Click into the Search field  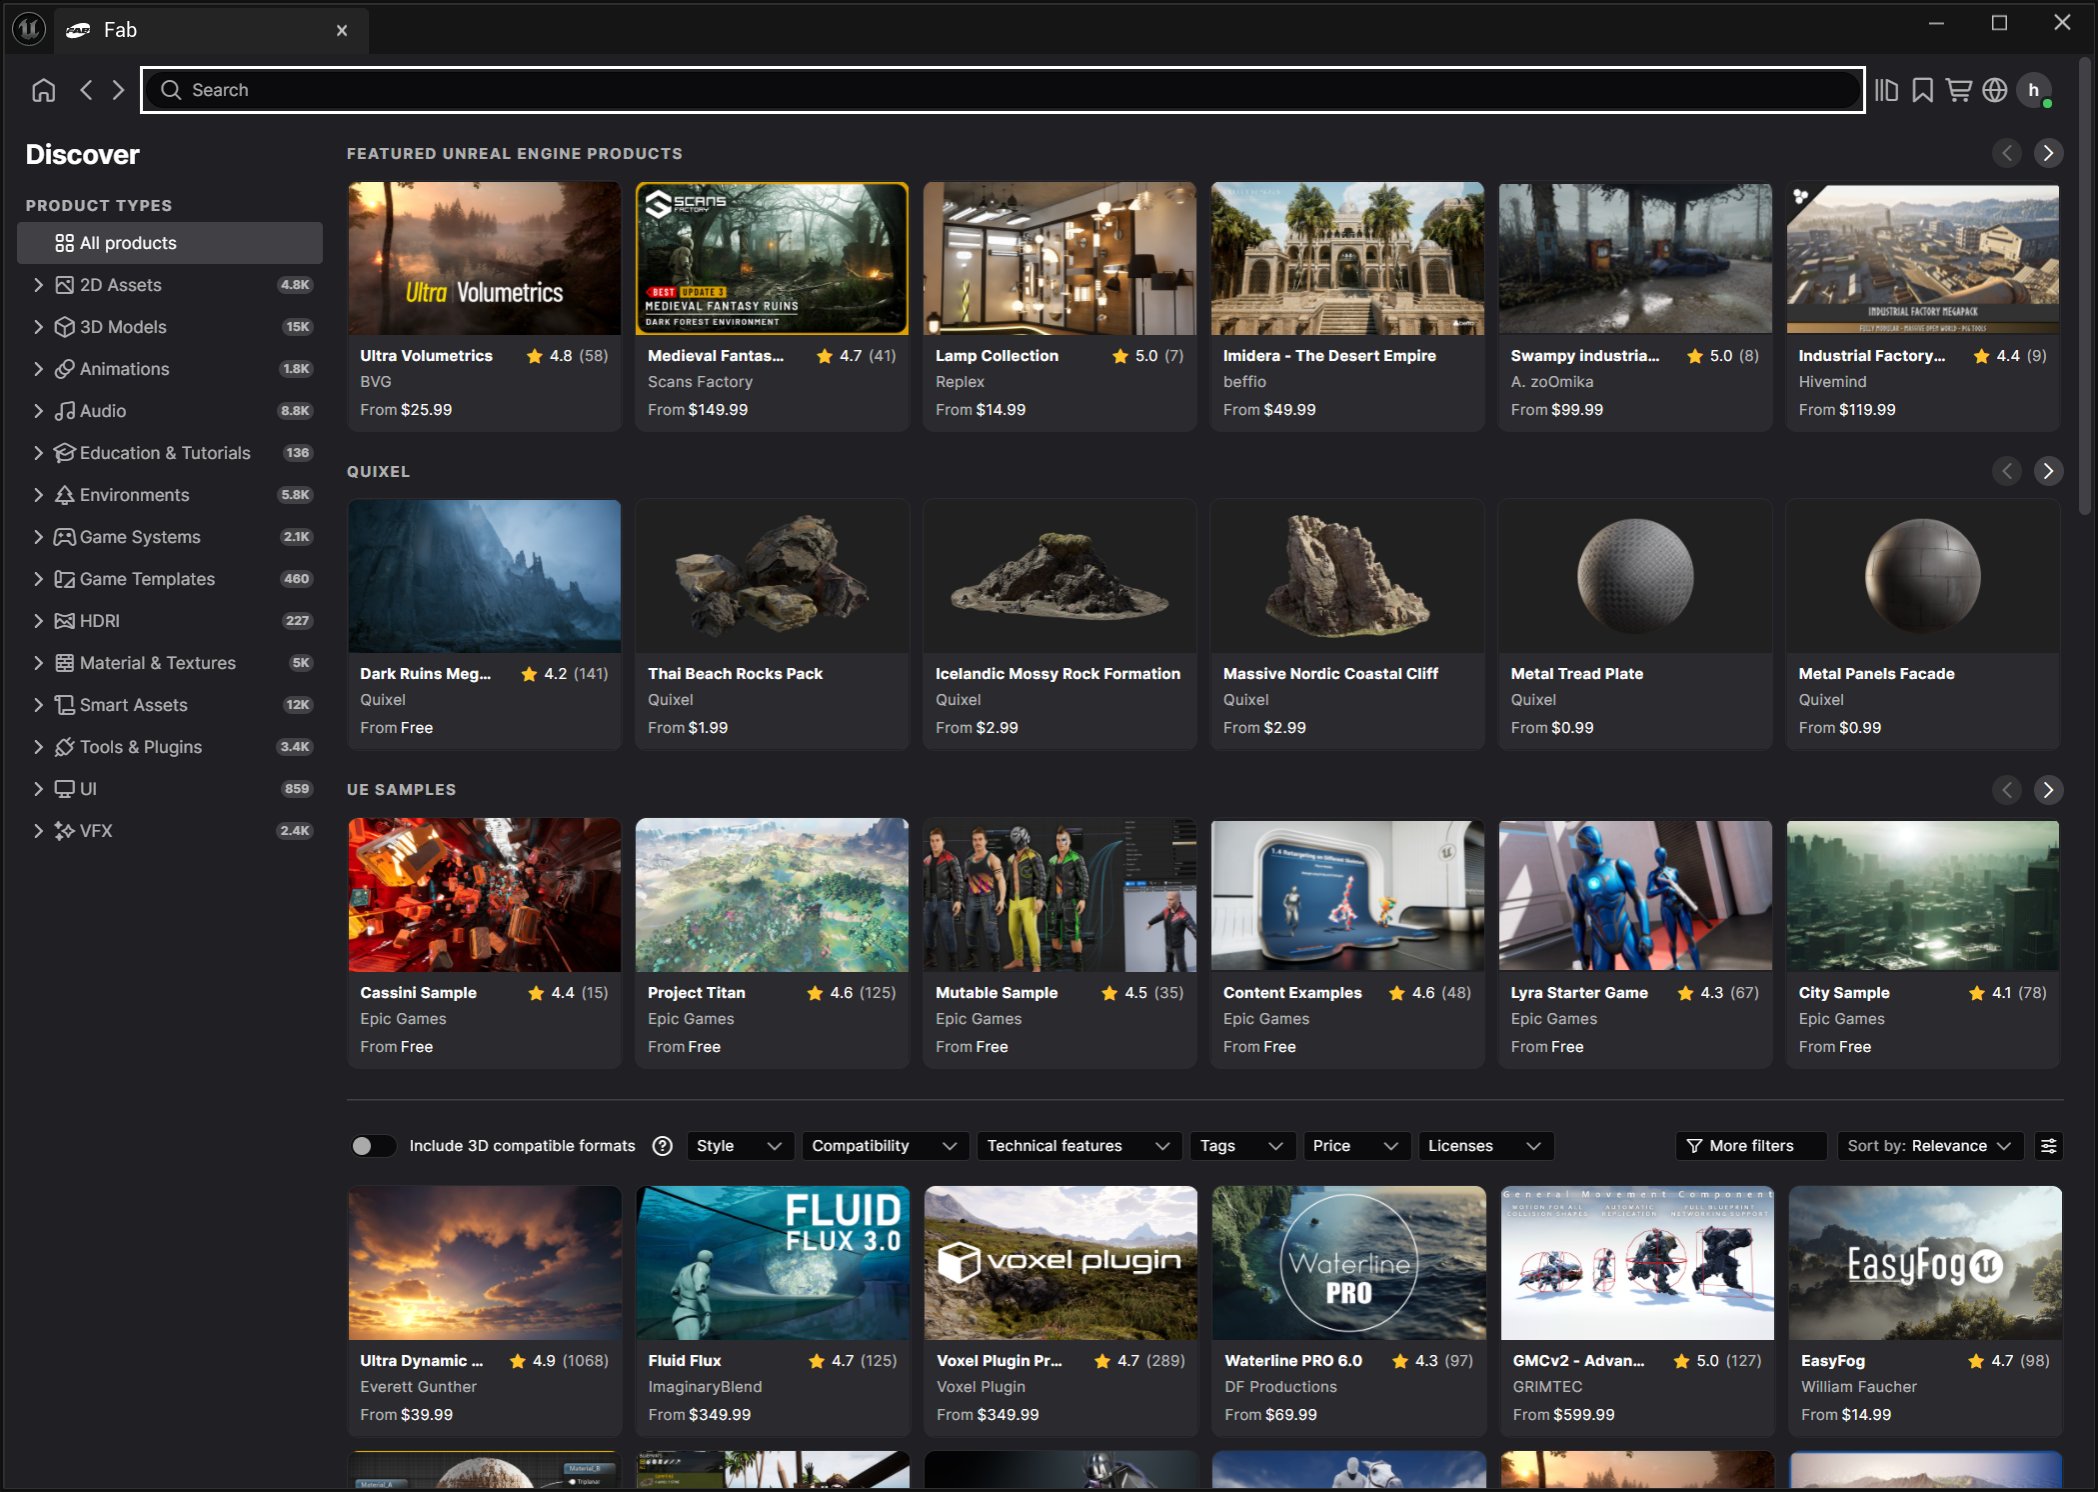pos(1000,90)
